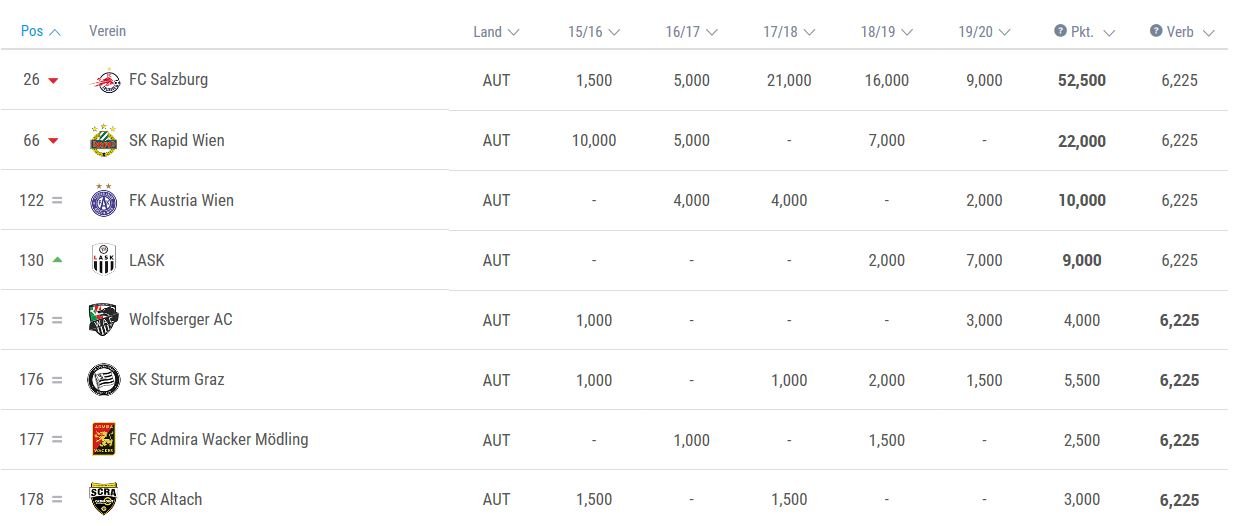This screenshot has width=1234, height=526.
Task: Sort by the 17/18 season chevron
Action: click(x=809, y=32)
